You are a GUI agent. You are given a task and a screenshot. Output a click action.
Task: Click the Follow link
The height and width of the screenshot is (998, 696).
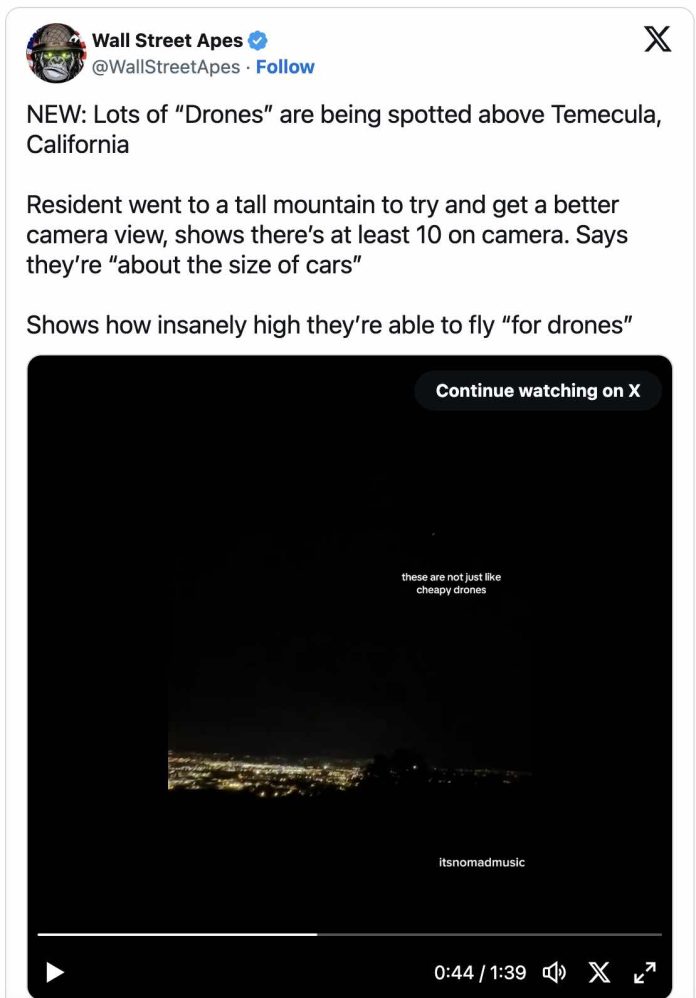(285, 67)
